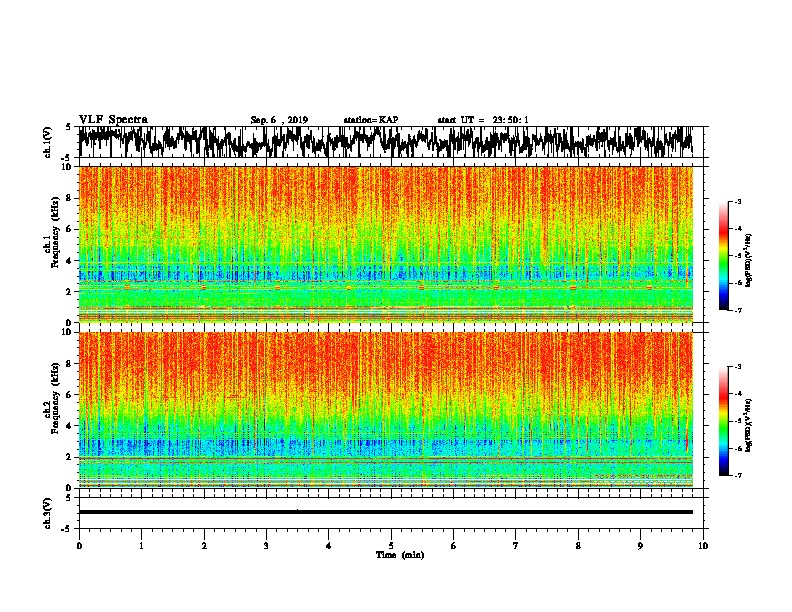Click time axis tick label "3"
Image resolution: width=792 pixels, height=612 pixels.
point(266,546)
